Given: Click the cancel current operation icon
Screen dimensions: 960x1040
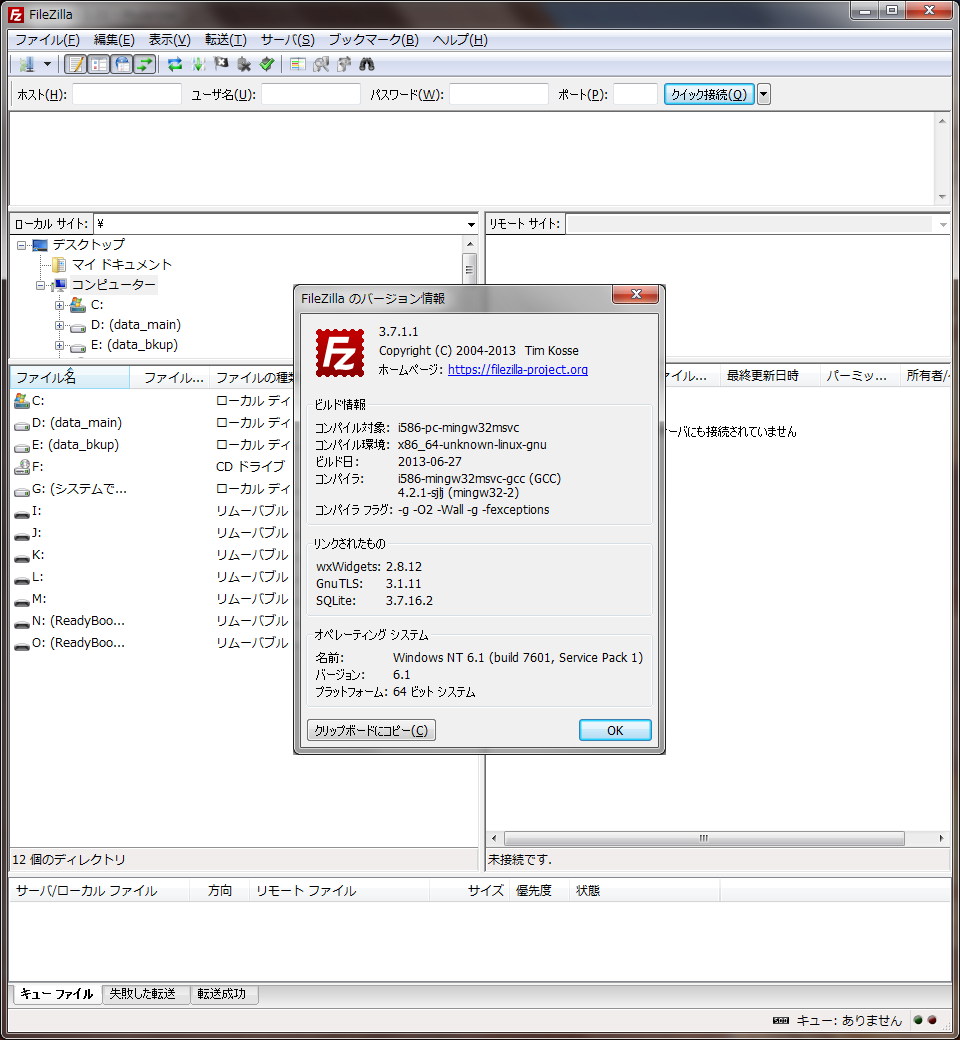Looking at the screenshot, I should pyautogui.click(x=221, y=64).
